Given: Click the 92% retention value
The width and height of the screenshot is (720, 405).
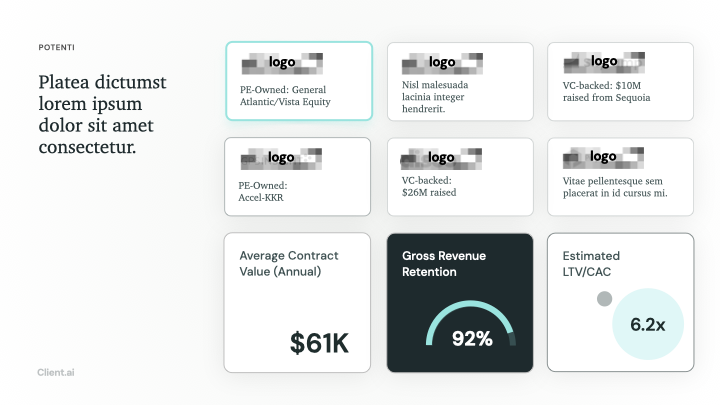Looking at the screenshot, I should (472, 339).
